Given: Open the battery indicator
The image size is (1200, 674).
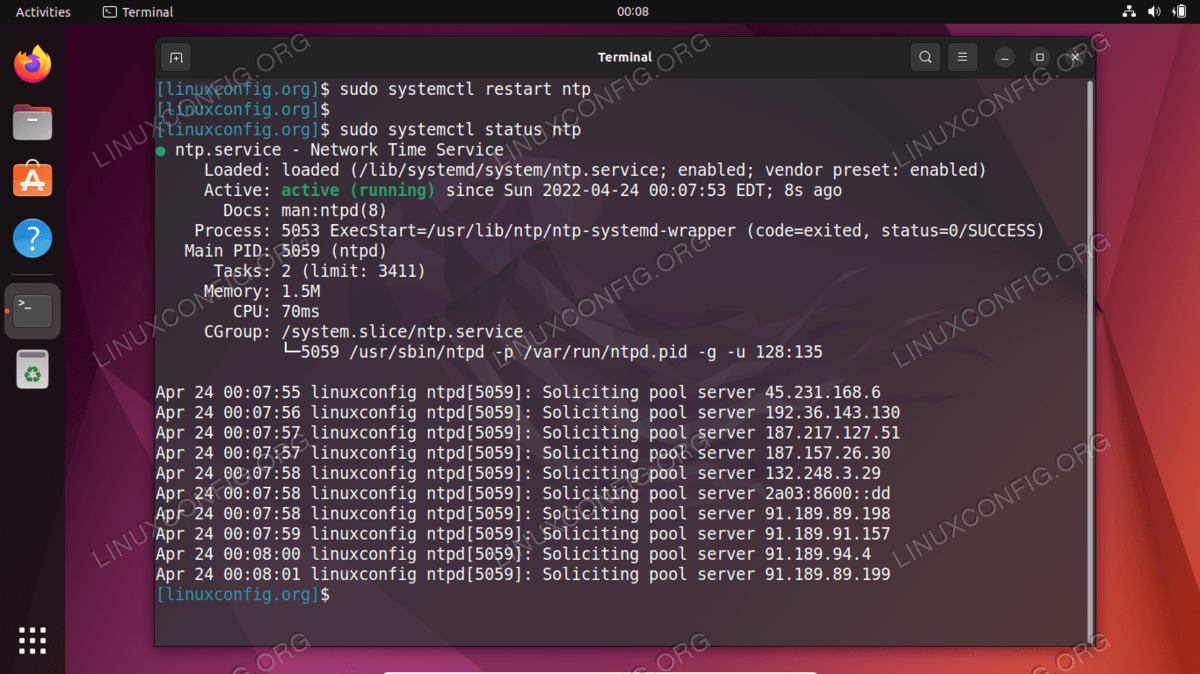Looking at the screenshot, I should coord(1178,12).
